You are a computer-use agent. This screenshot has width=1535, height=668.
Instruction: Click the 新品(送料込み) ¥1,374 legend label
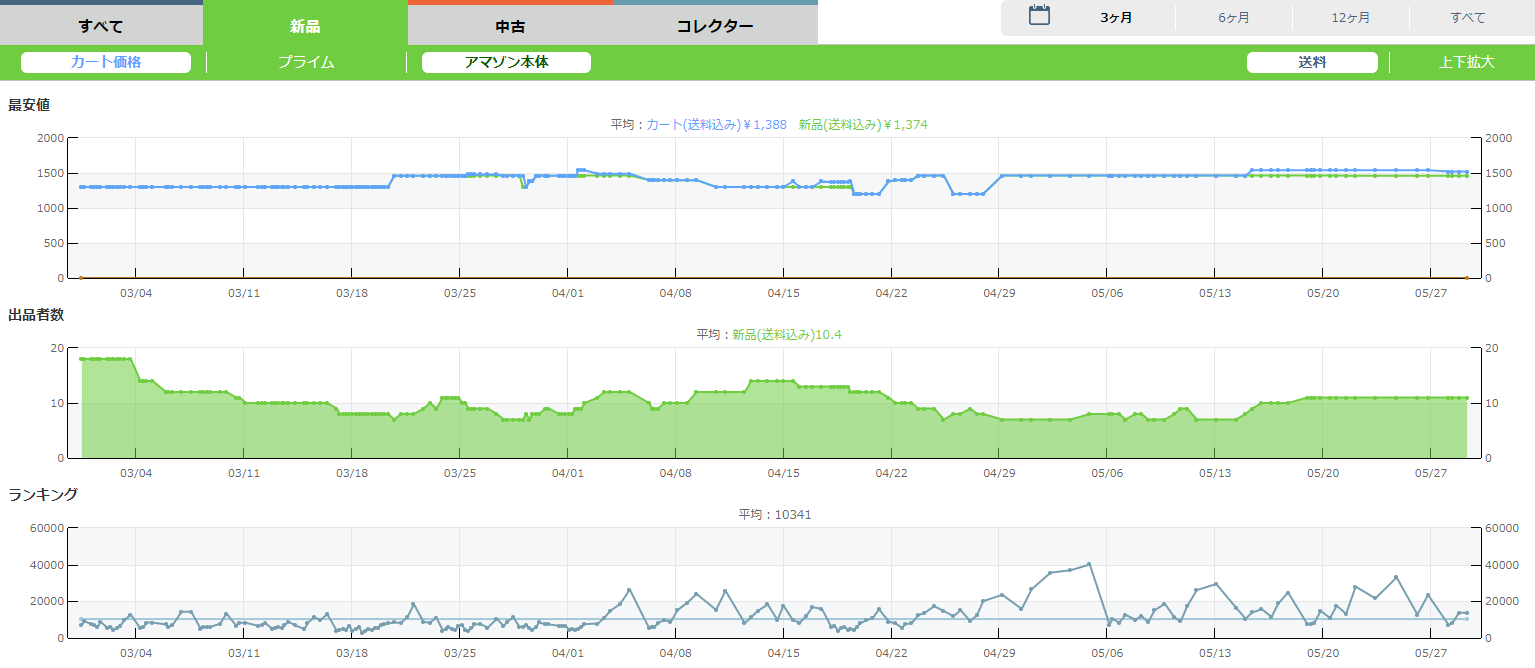tap(863, 124)
